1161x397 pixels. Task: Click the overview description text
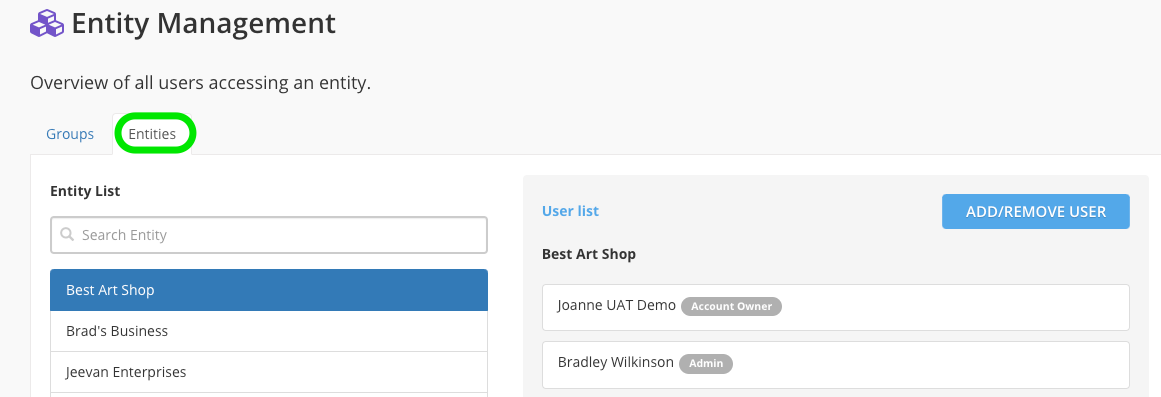point(201,82)
